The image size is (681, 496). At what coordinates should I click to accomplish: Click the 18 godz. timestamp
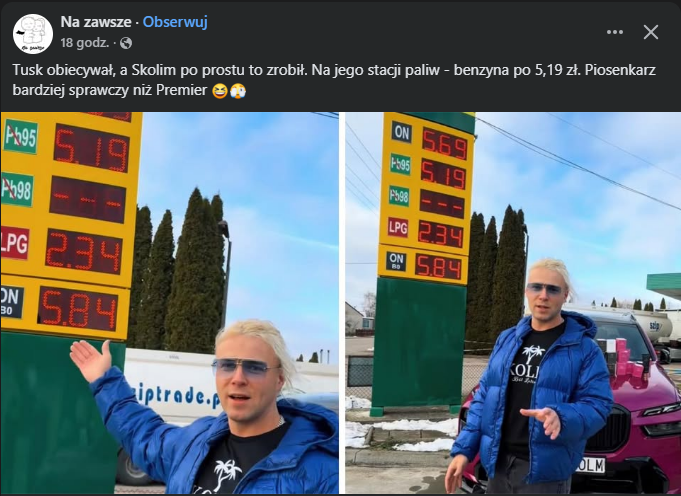click(85, 43)
